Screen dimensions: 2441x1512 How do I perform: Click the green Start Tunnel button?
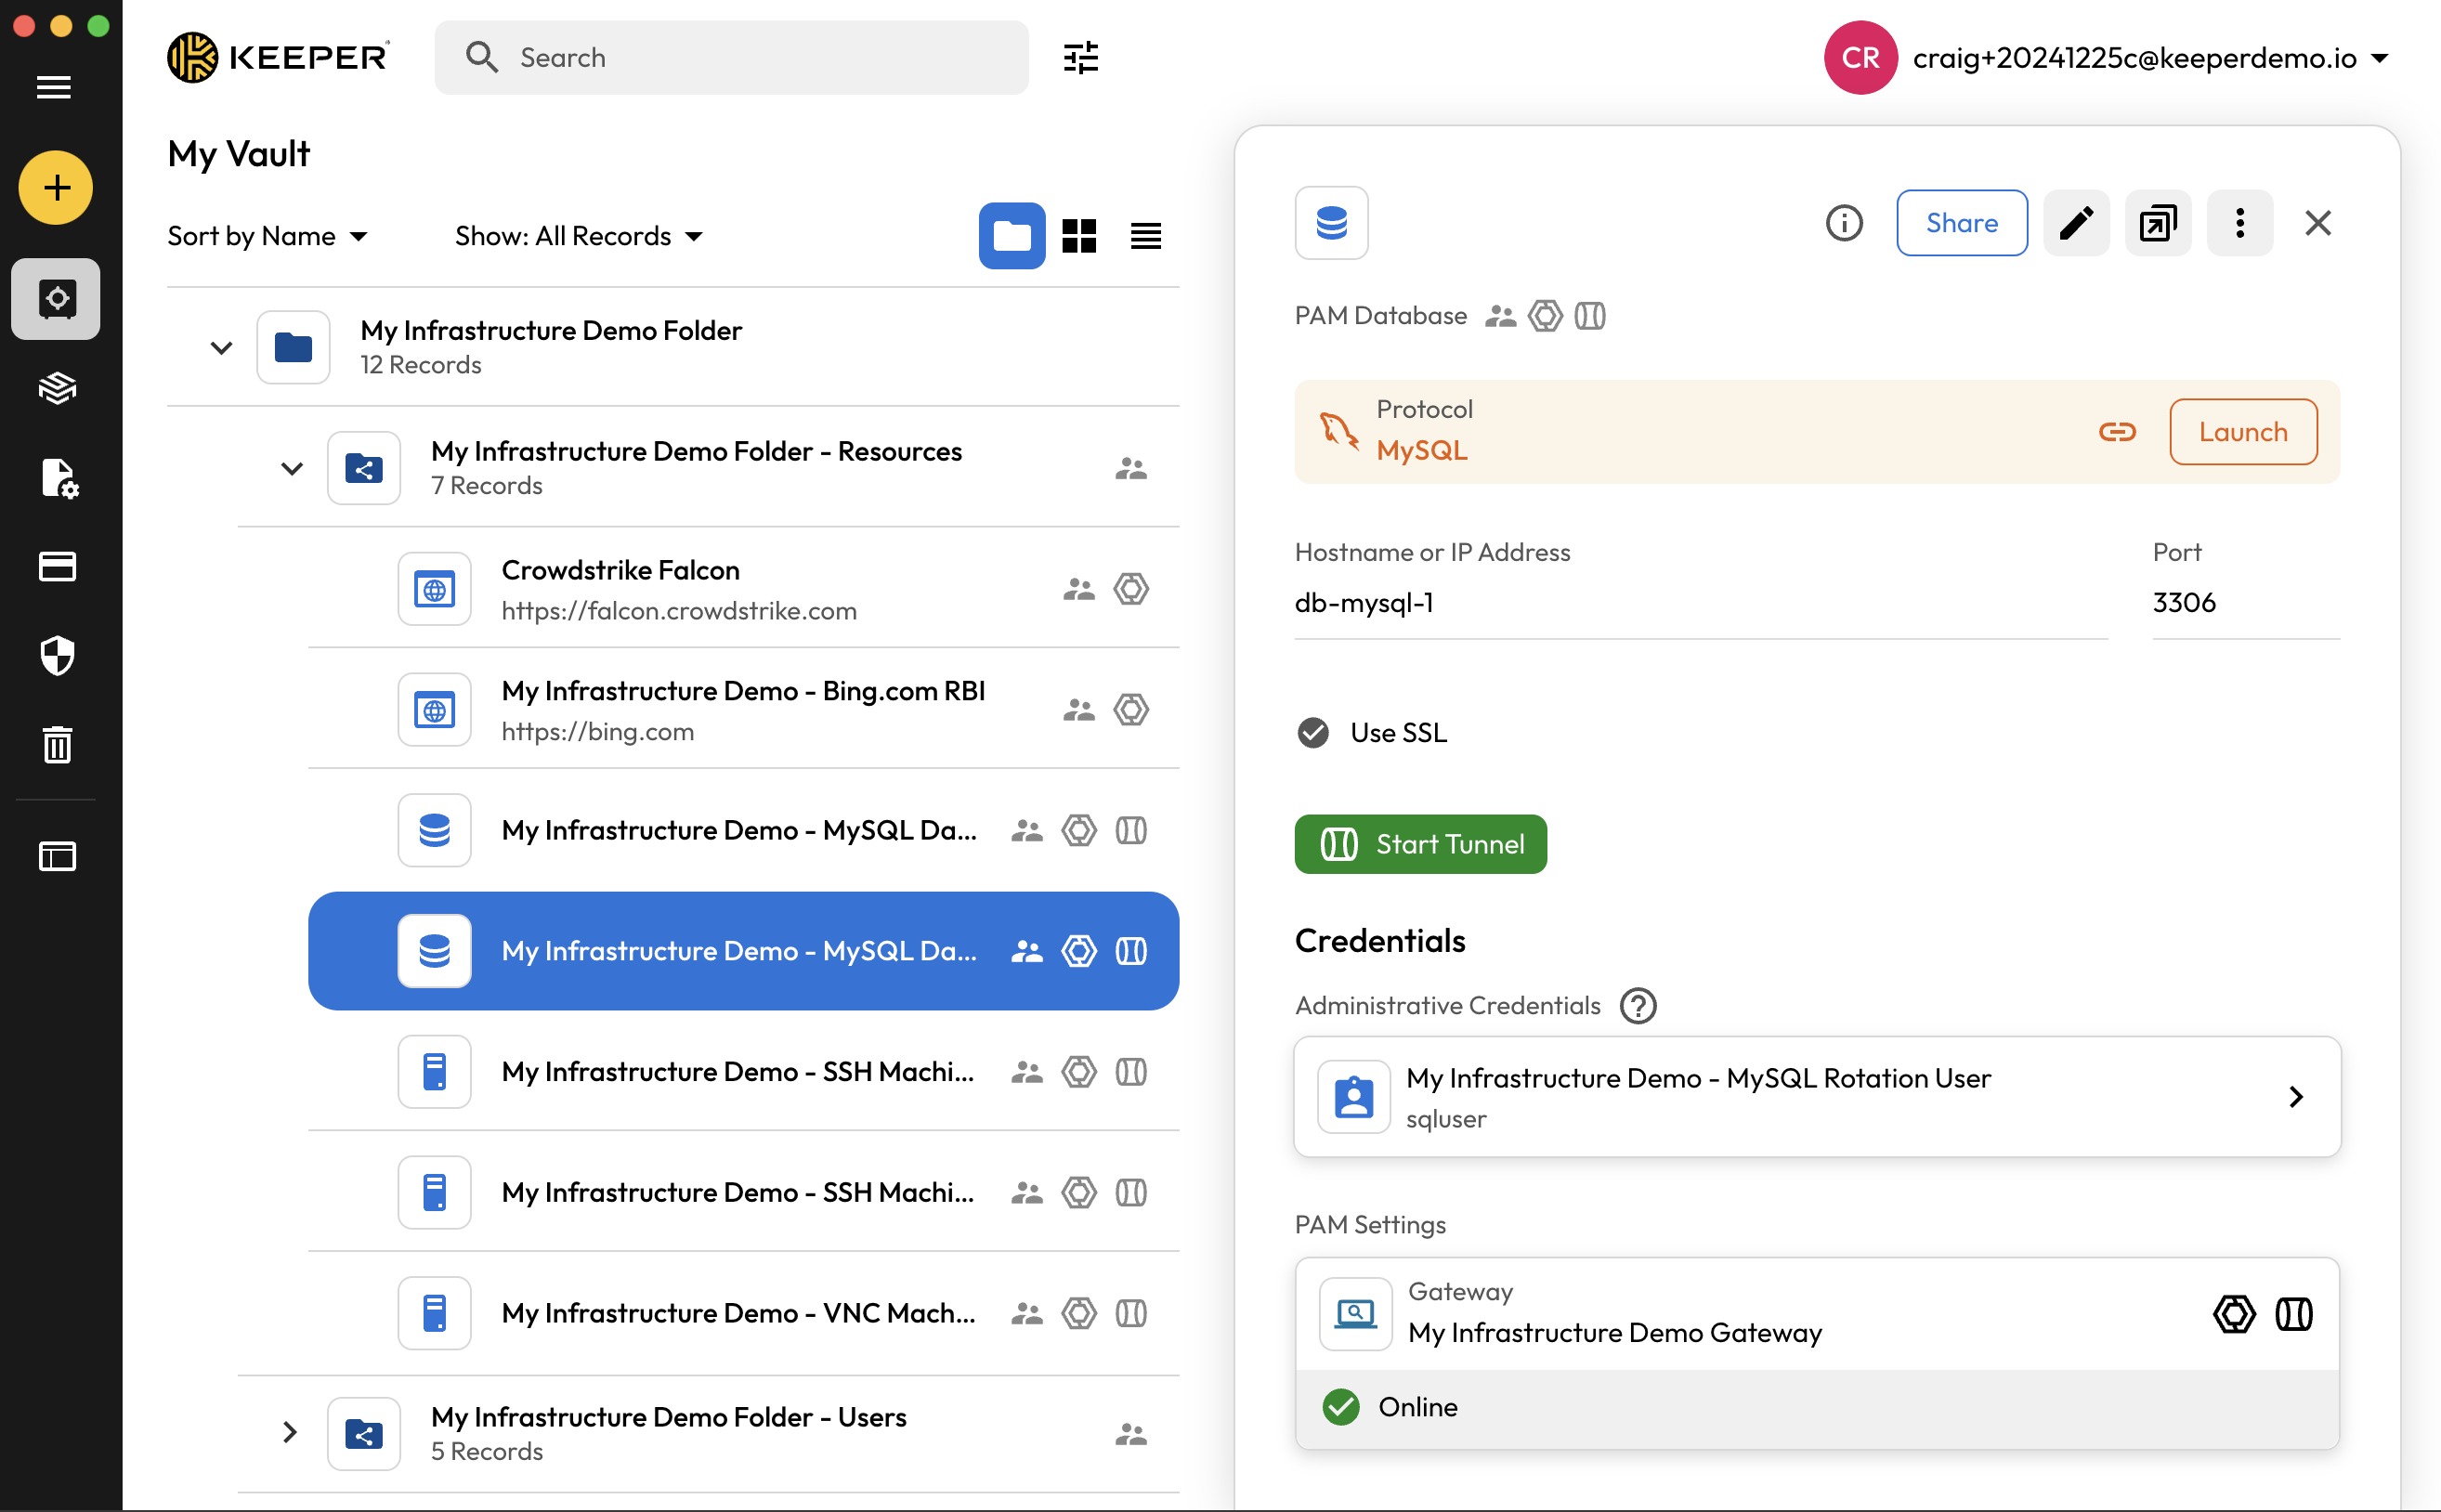pyautogui.click(x=1420, y=844)
